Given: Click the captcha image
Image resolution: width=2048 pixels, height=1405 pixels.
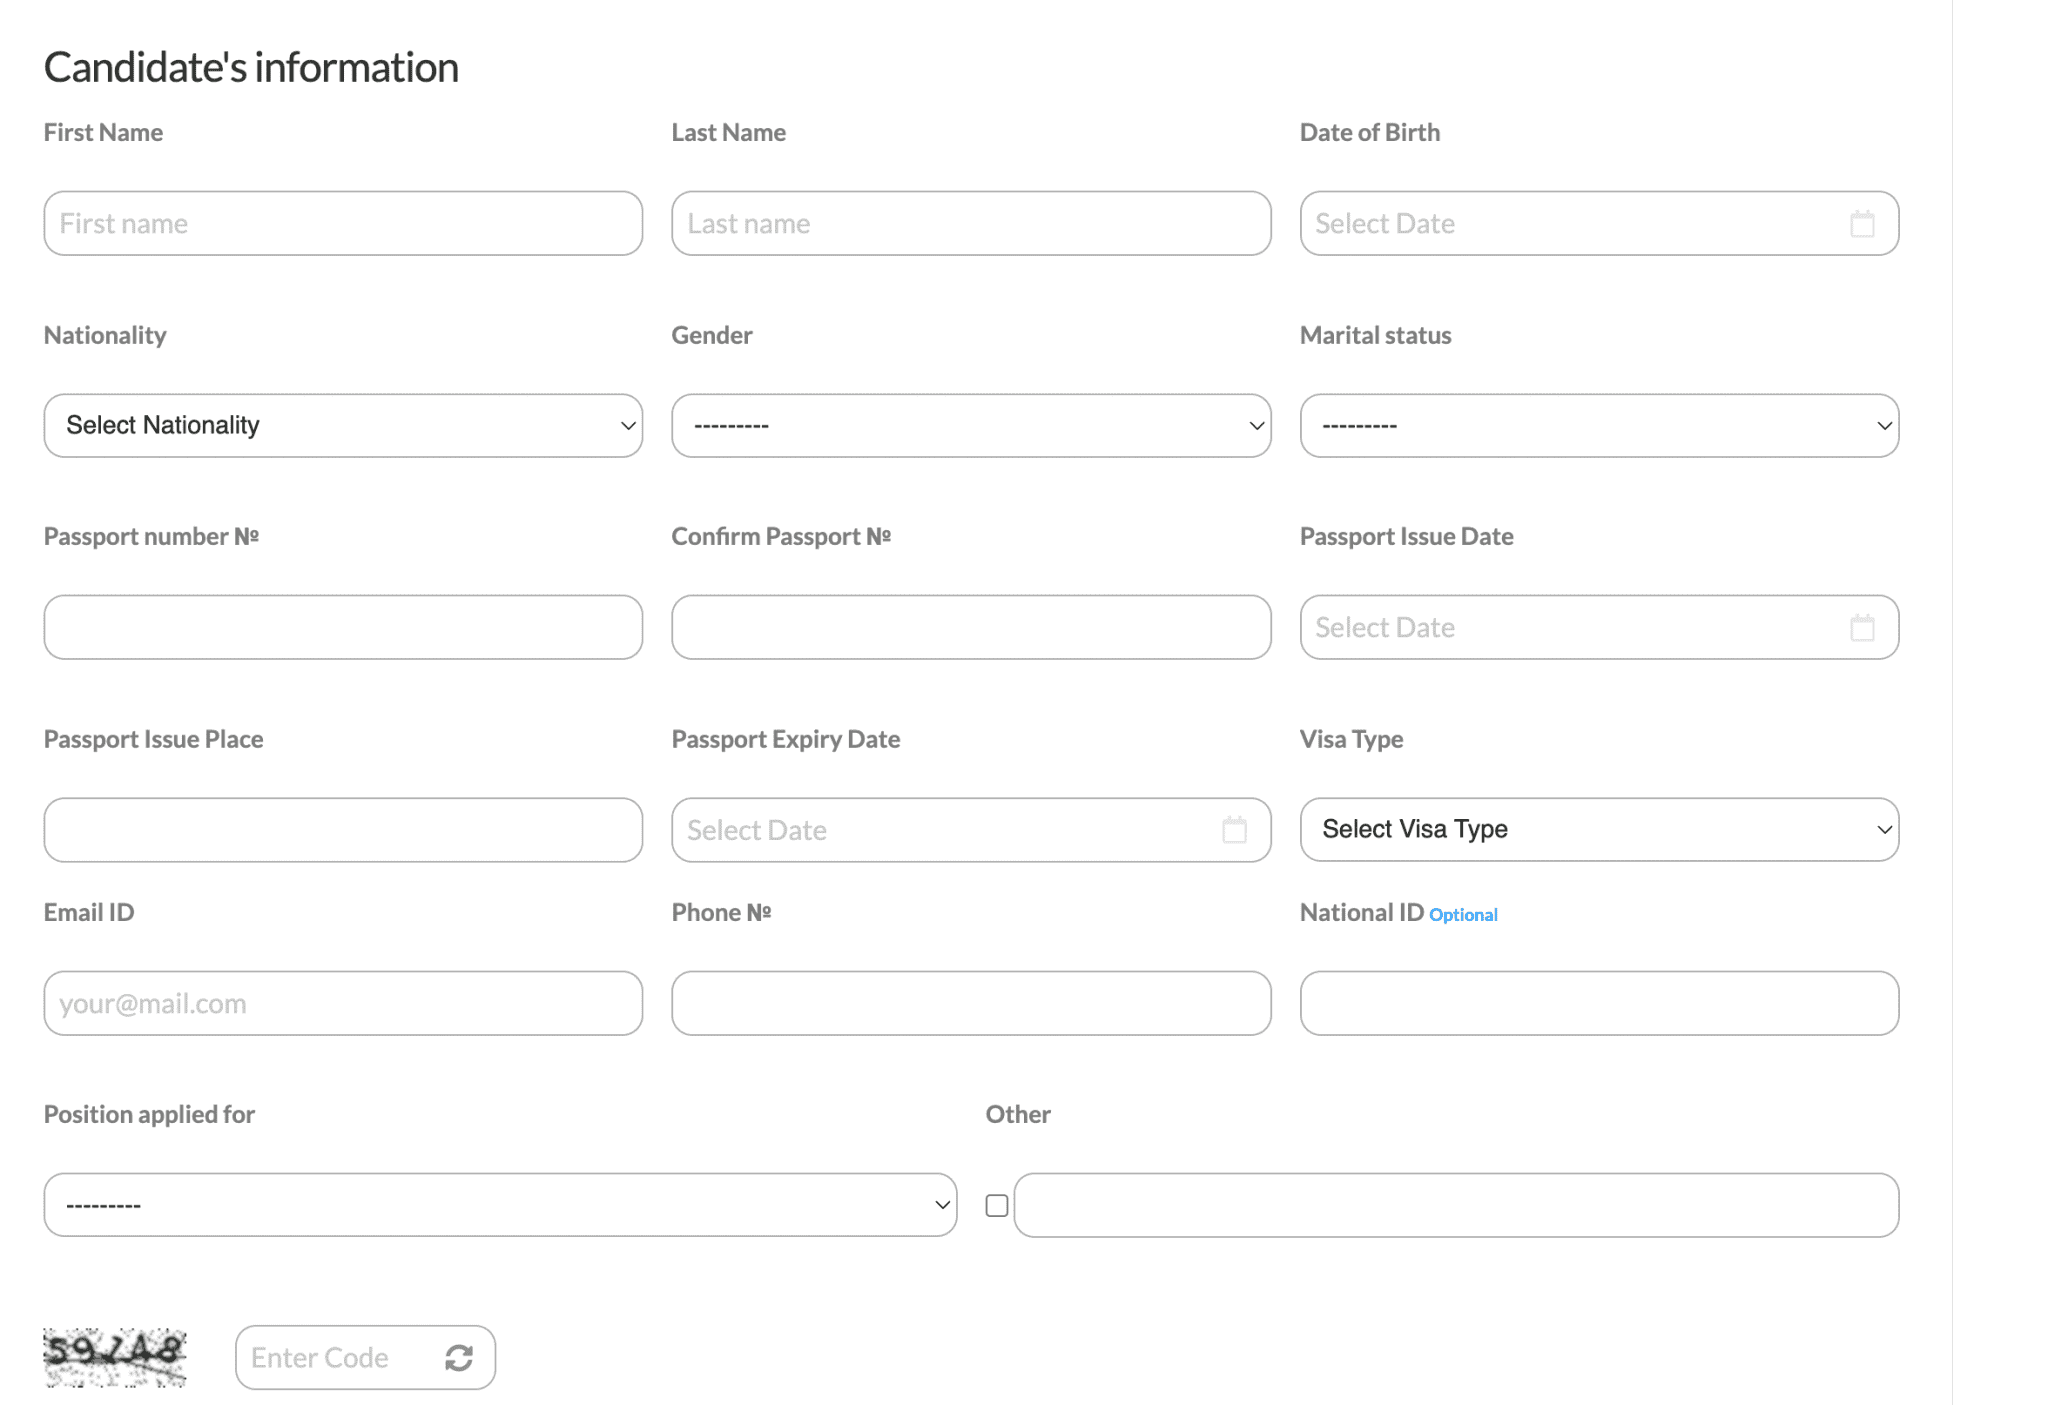Looking at the screenshot, I should (115, 1357).
